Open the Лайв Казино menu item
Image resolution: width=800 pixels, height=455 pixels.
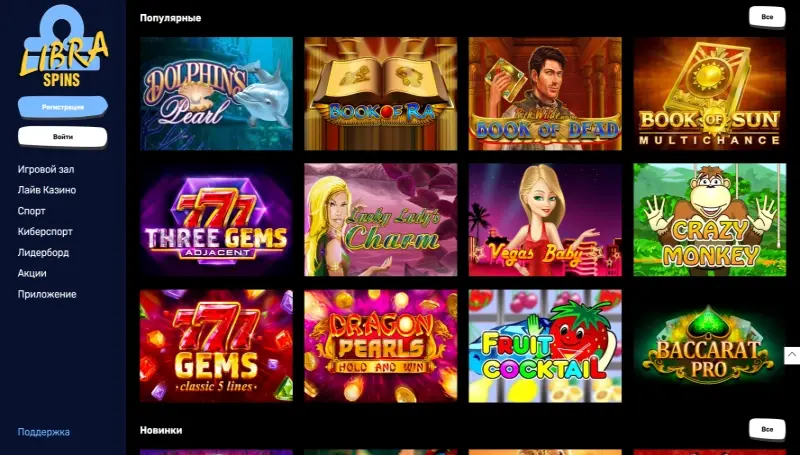click(x=47, y=190)
